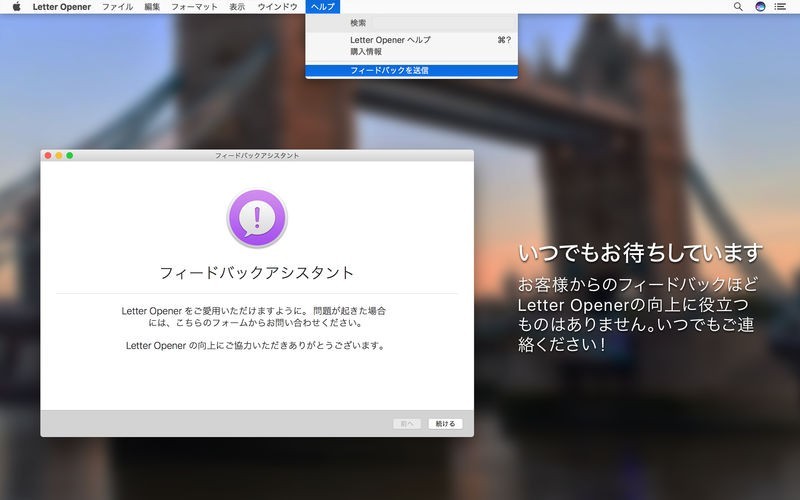This screenshot has height=500, width=800.
Task: Click the フィードバックアシスタント heading text
Action: tap(257, 272)
